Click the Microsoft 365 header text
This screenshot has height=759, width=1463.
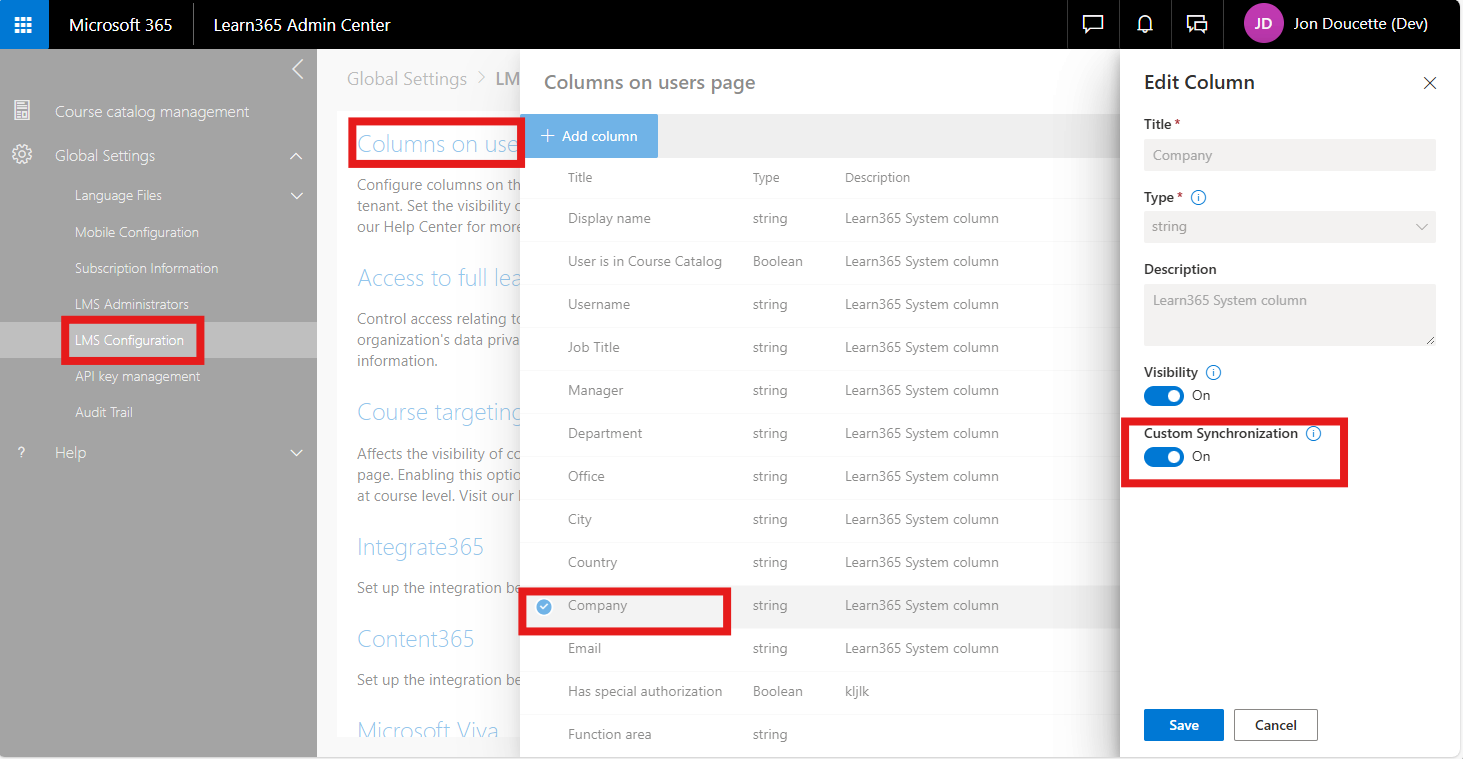pyautogui.click(x=121, y=25)
